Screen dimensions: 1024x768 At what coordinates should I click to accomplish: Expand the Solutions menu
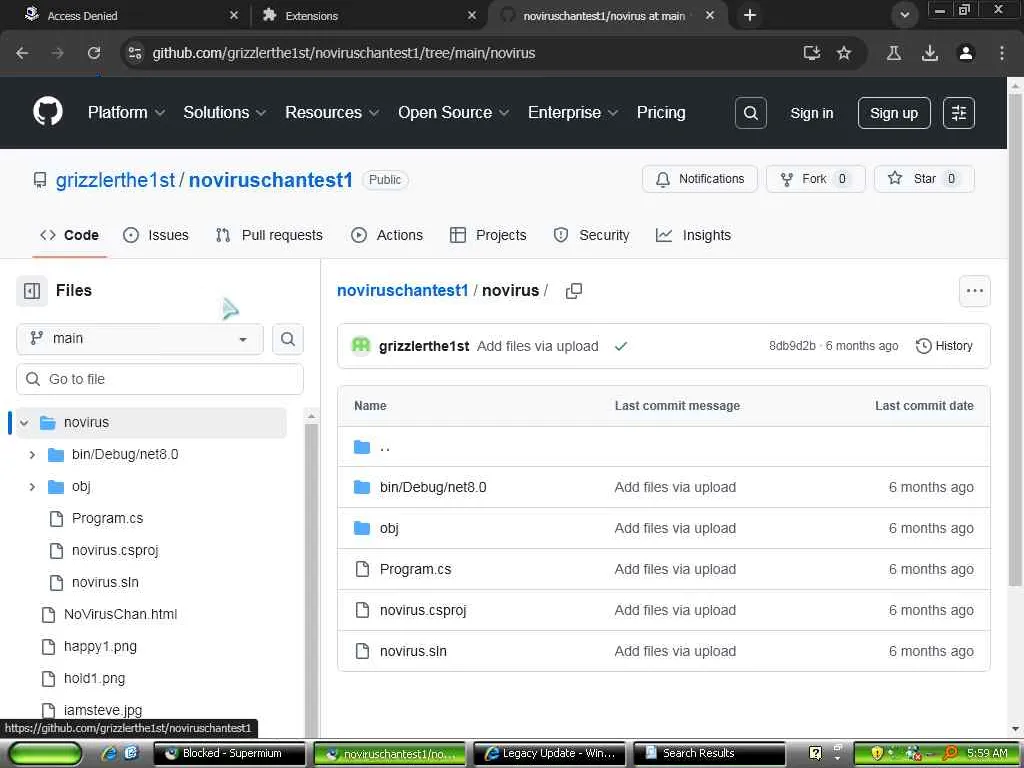[225, 112]
